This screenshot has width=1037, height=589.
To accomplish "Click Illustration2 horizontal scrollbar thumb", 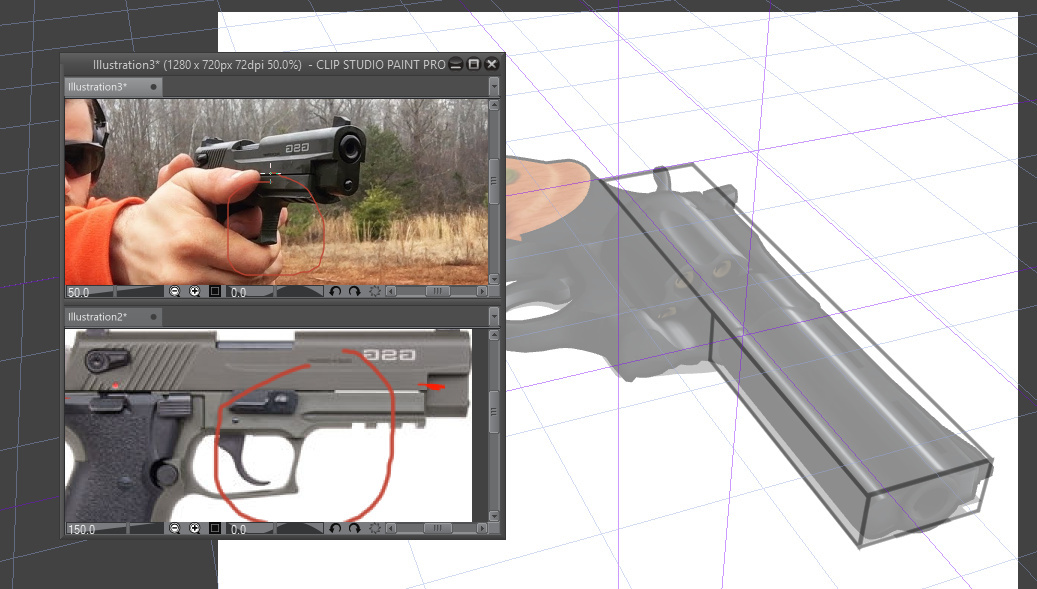I will [x=437, y=528].
